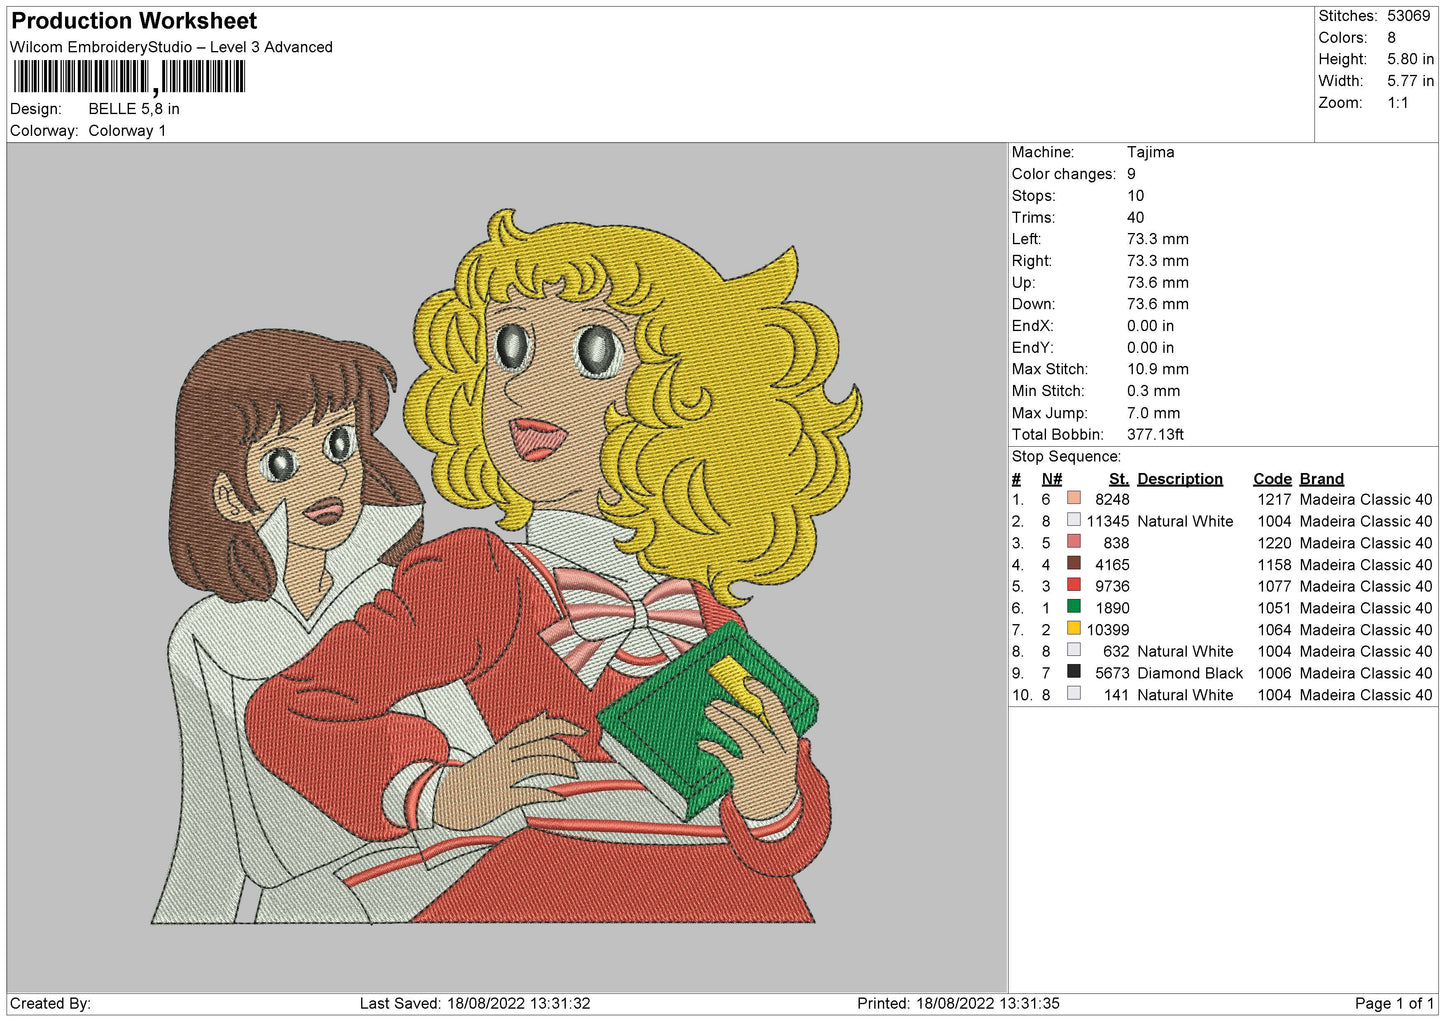The image size is (1445, 1021).
Task: Click the stitch count 10399
Action: pos(1108,630)
